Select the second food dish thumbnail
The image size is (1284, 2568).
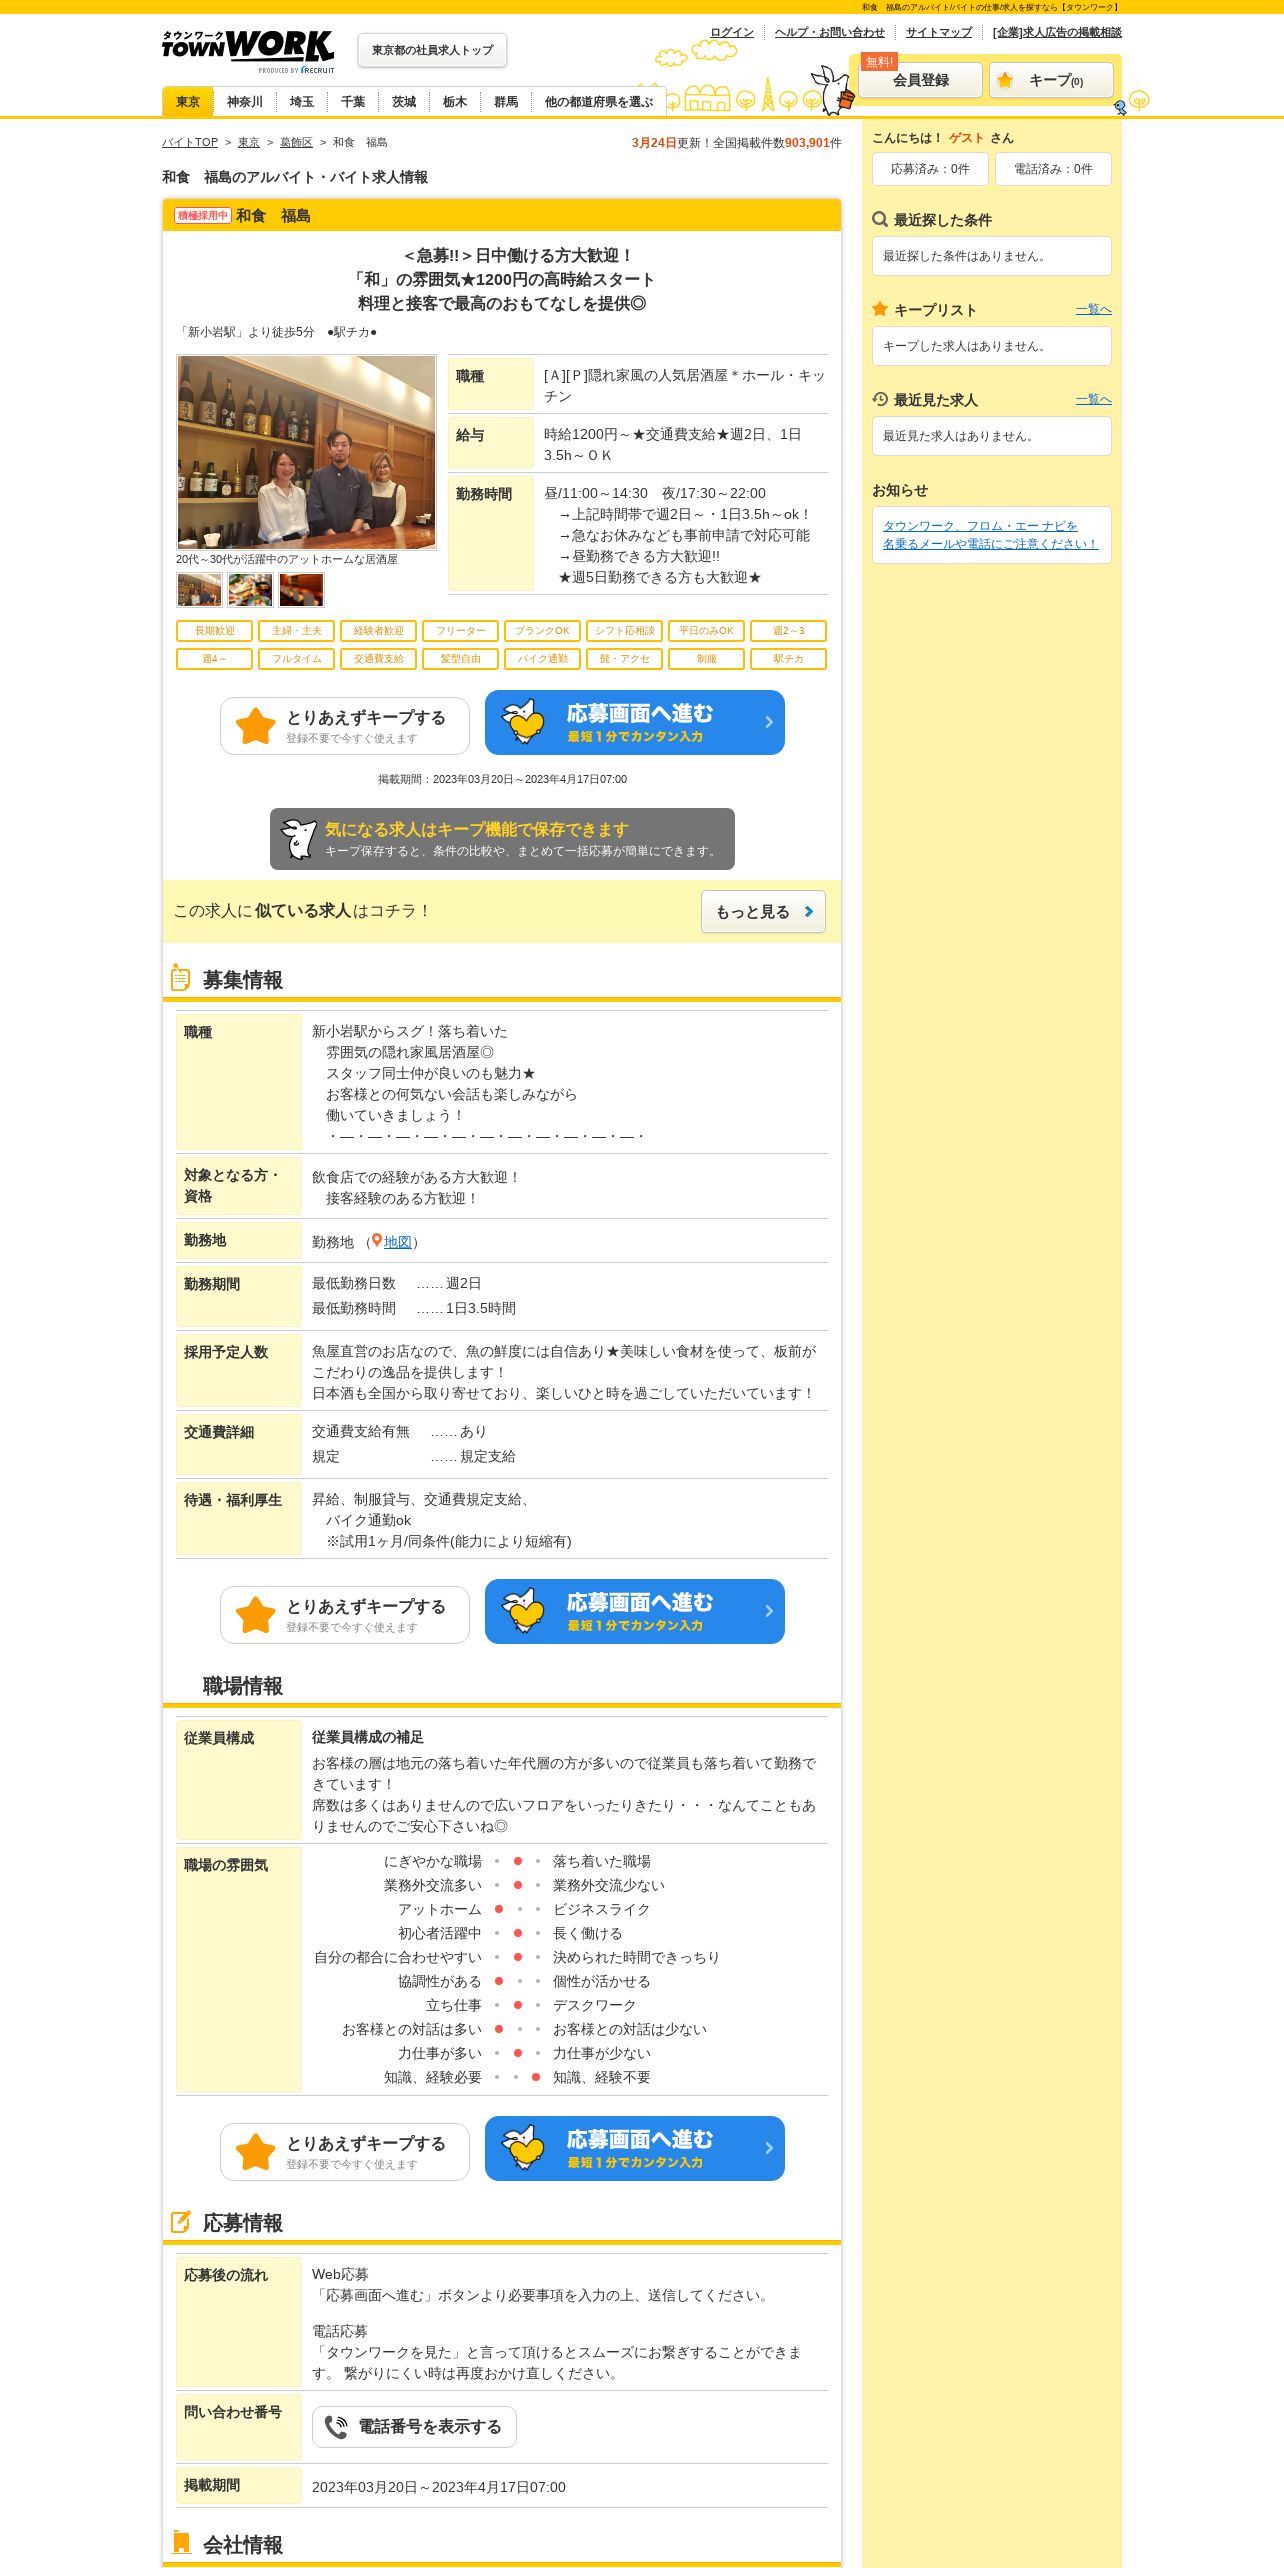coord(250,590)
